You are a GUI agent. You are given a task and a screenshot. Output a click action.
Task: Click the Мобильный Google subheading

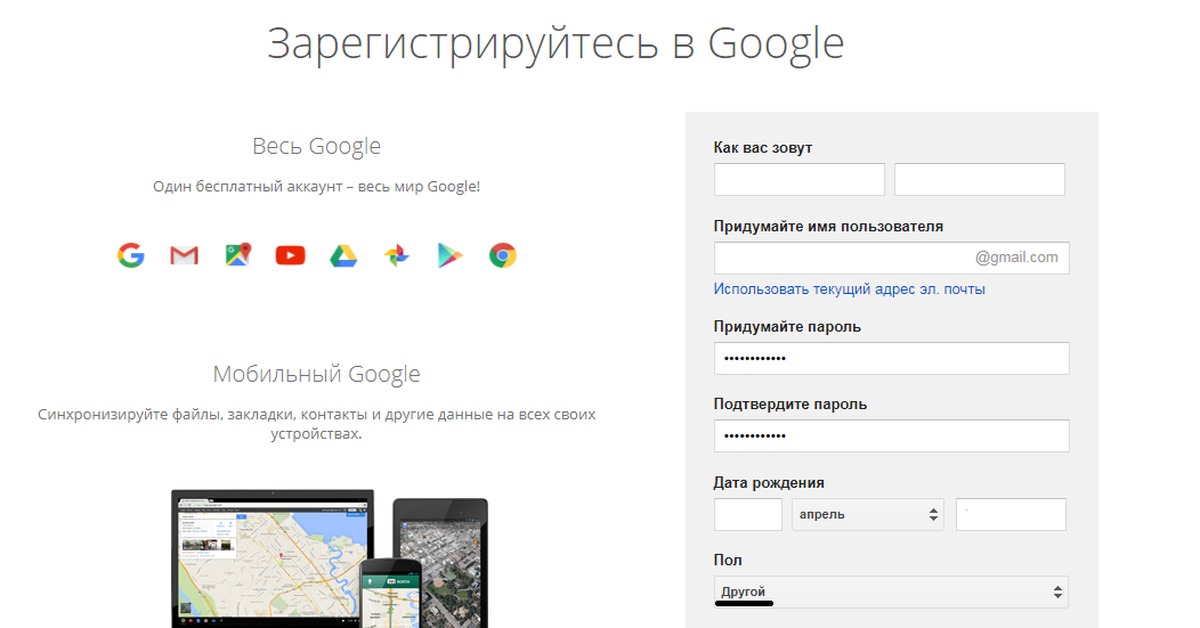click(x=316, y=375)
